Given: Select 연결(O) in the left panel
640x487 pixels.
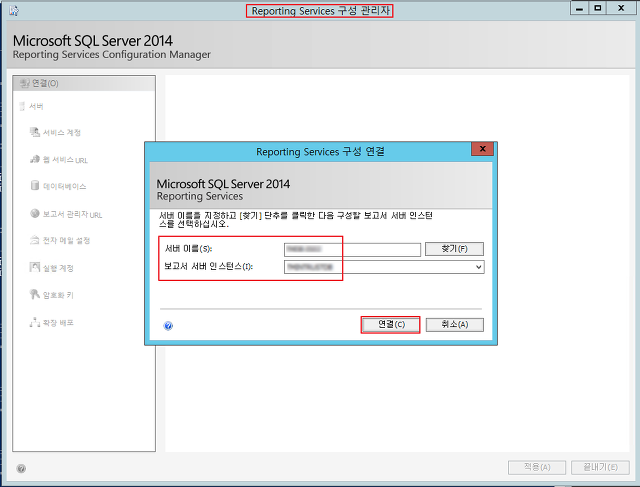Looking at the screenshot, I should tap(84, 83).
